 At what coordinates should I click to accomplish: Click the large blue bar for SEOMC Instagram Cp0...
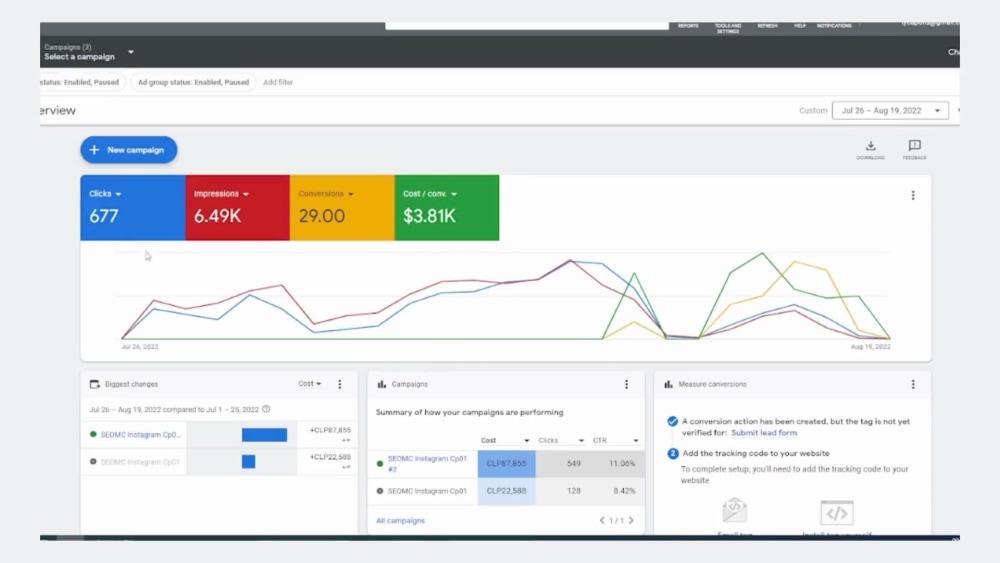click(x=264, y=435)
